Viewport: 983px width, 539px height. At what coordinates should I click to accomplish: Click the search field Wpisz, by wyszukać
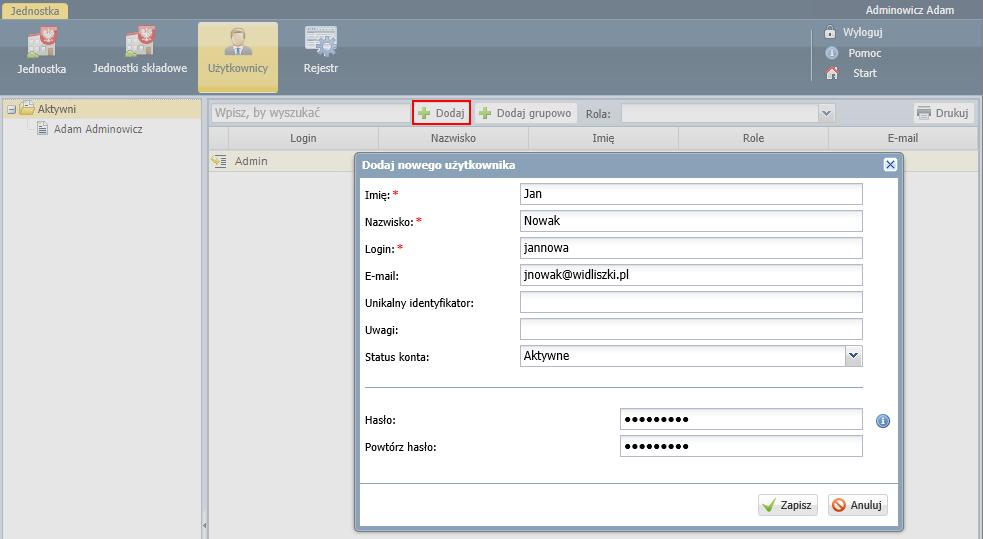click(310, 113)
